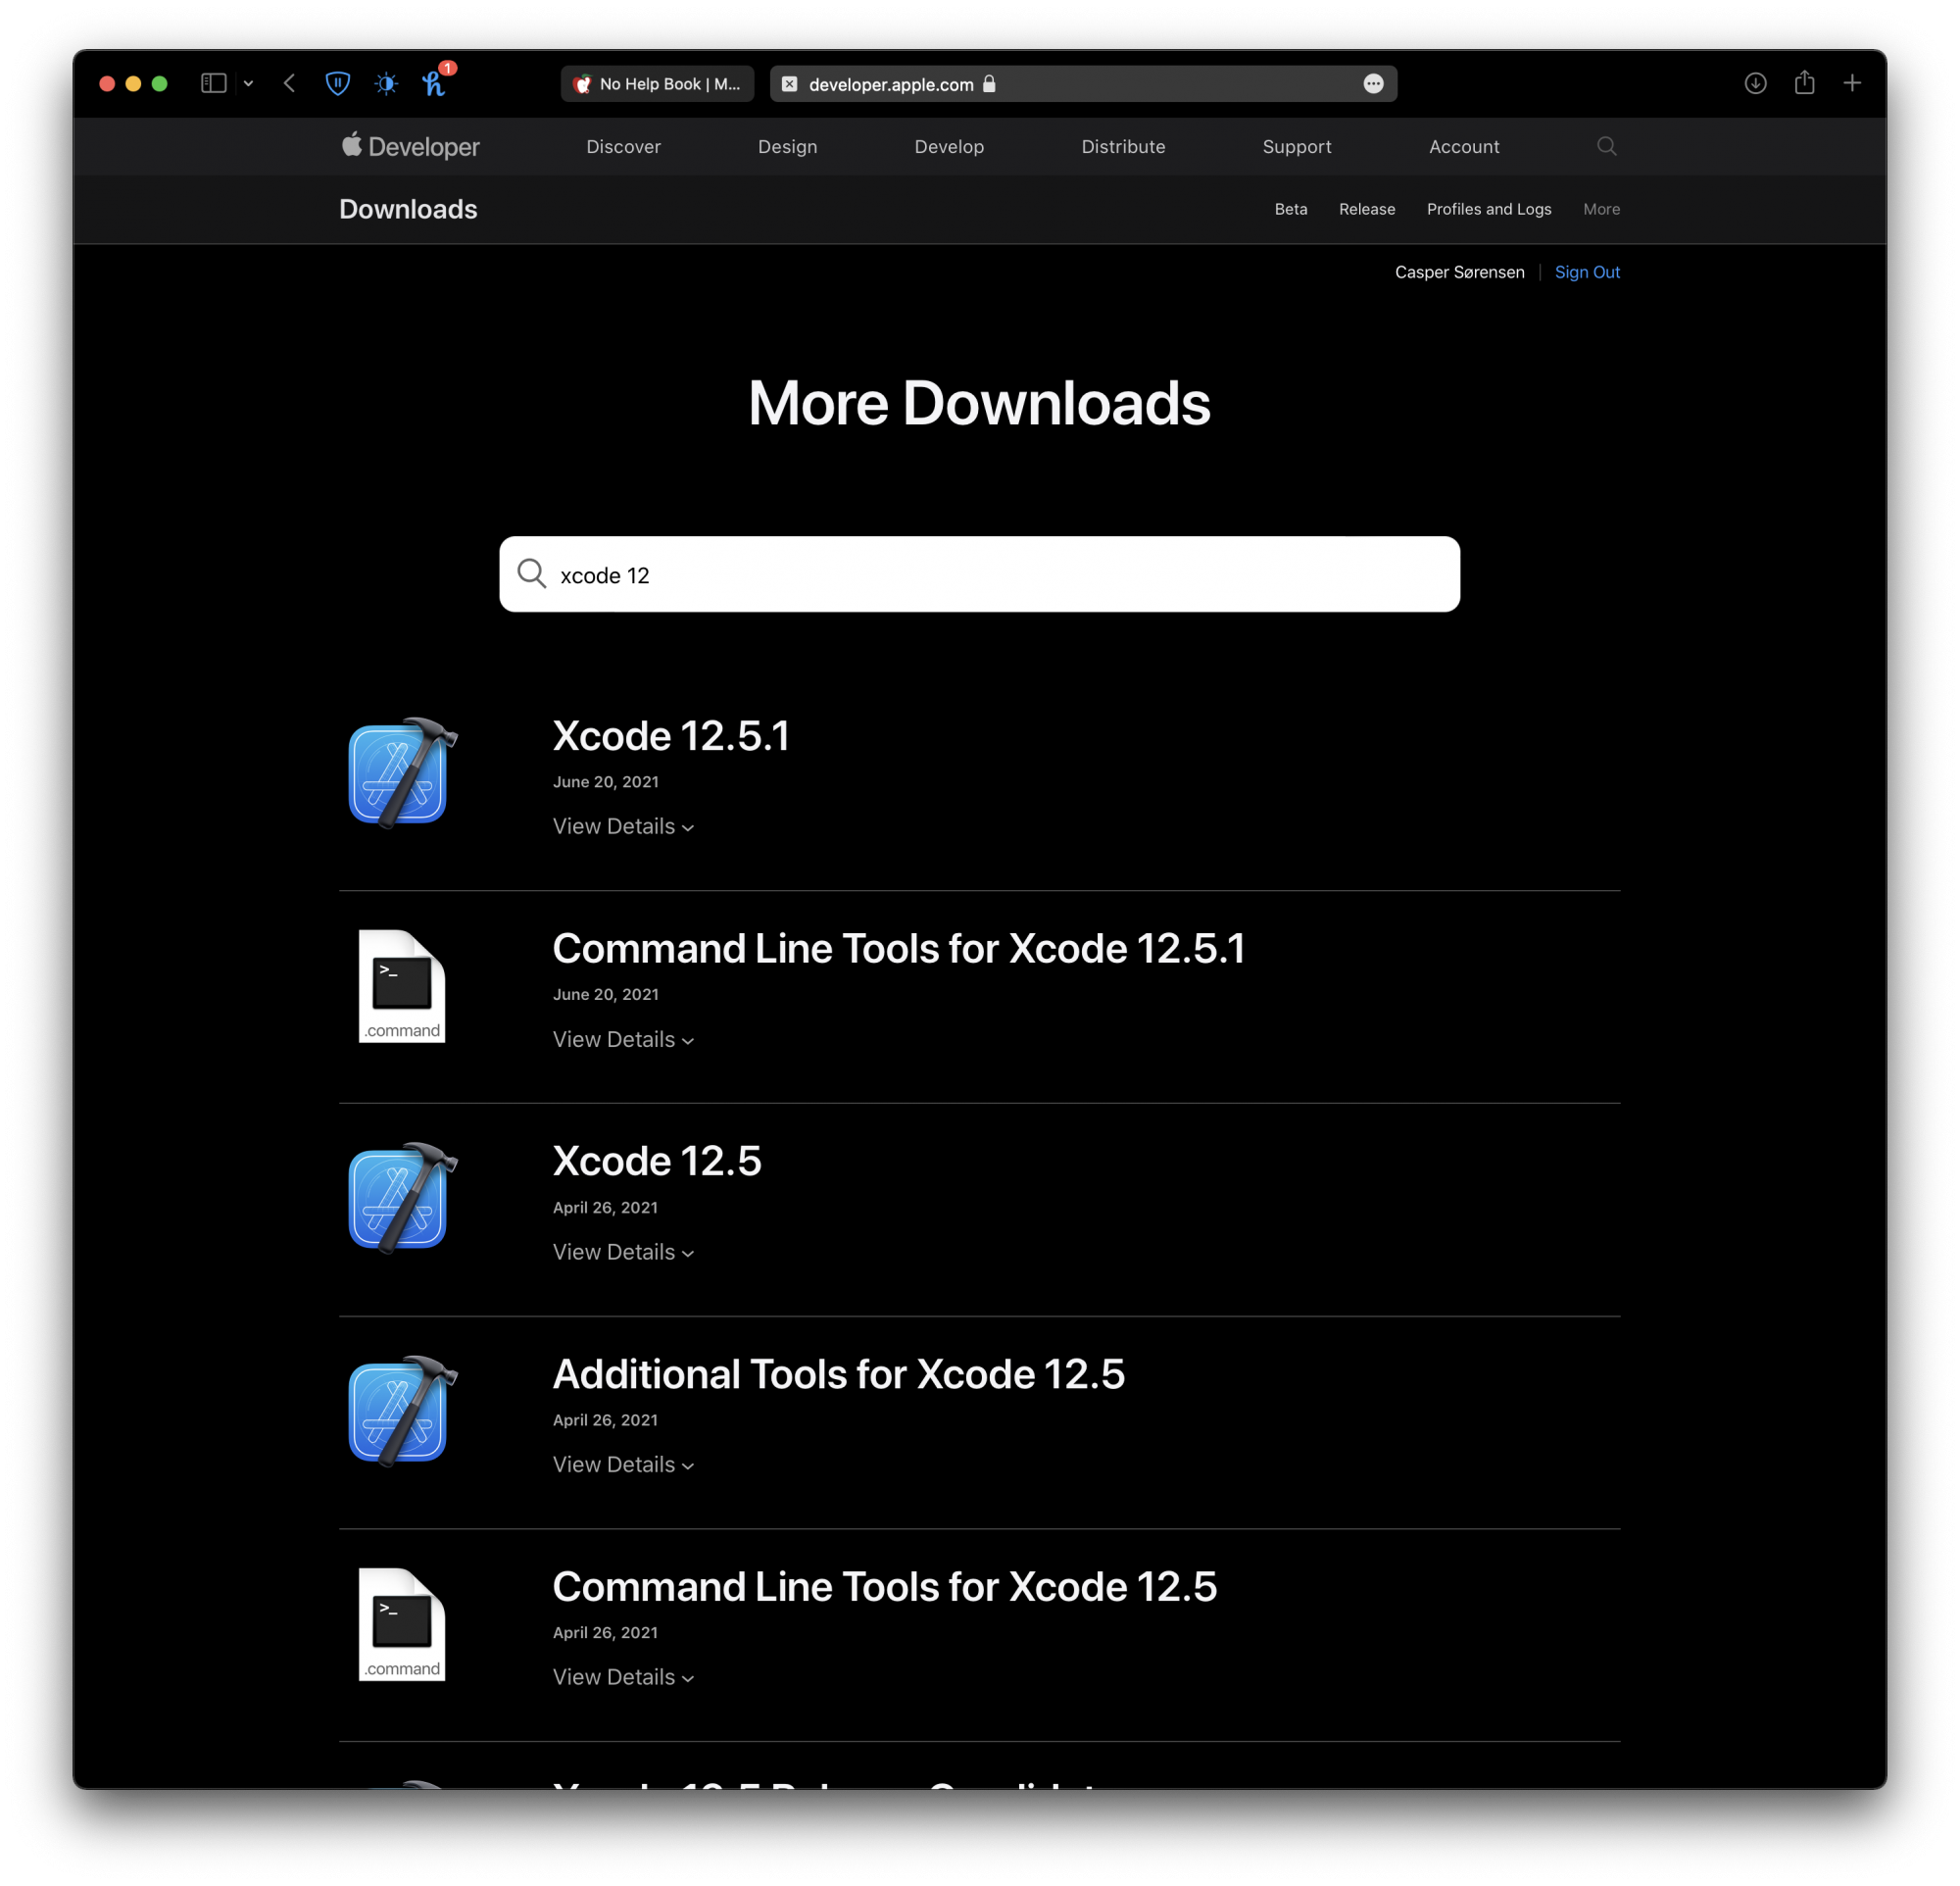Expand View Details for Command Line Tools 12.5.1

[x=622, y=1040]
